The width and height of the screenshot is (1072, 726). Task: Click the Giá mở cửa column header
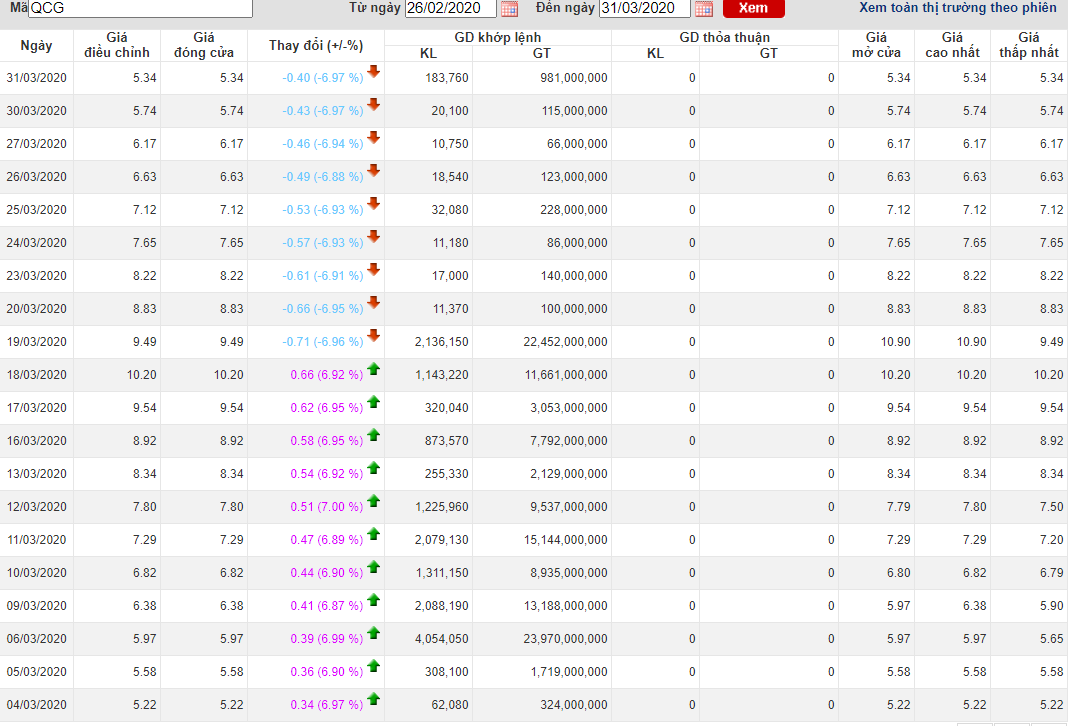tap(876, 45)
